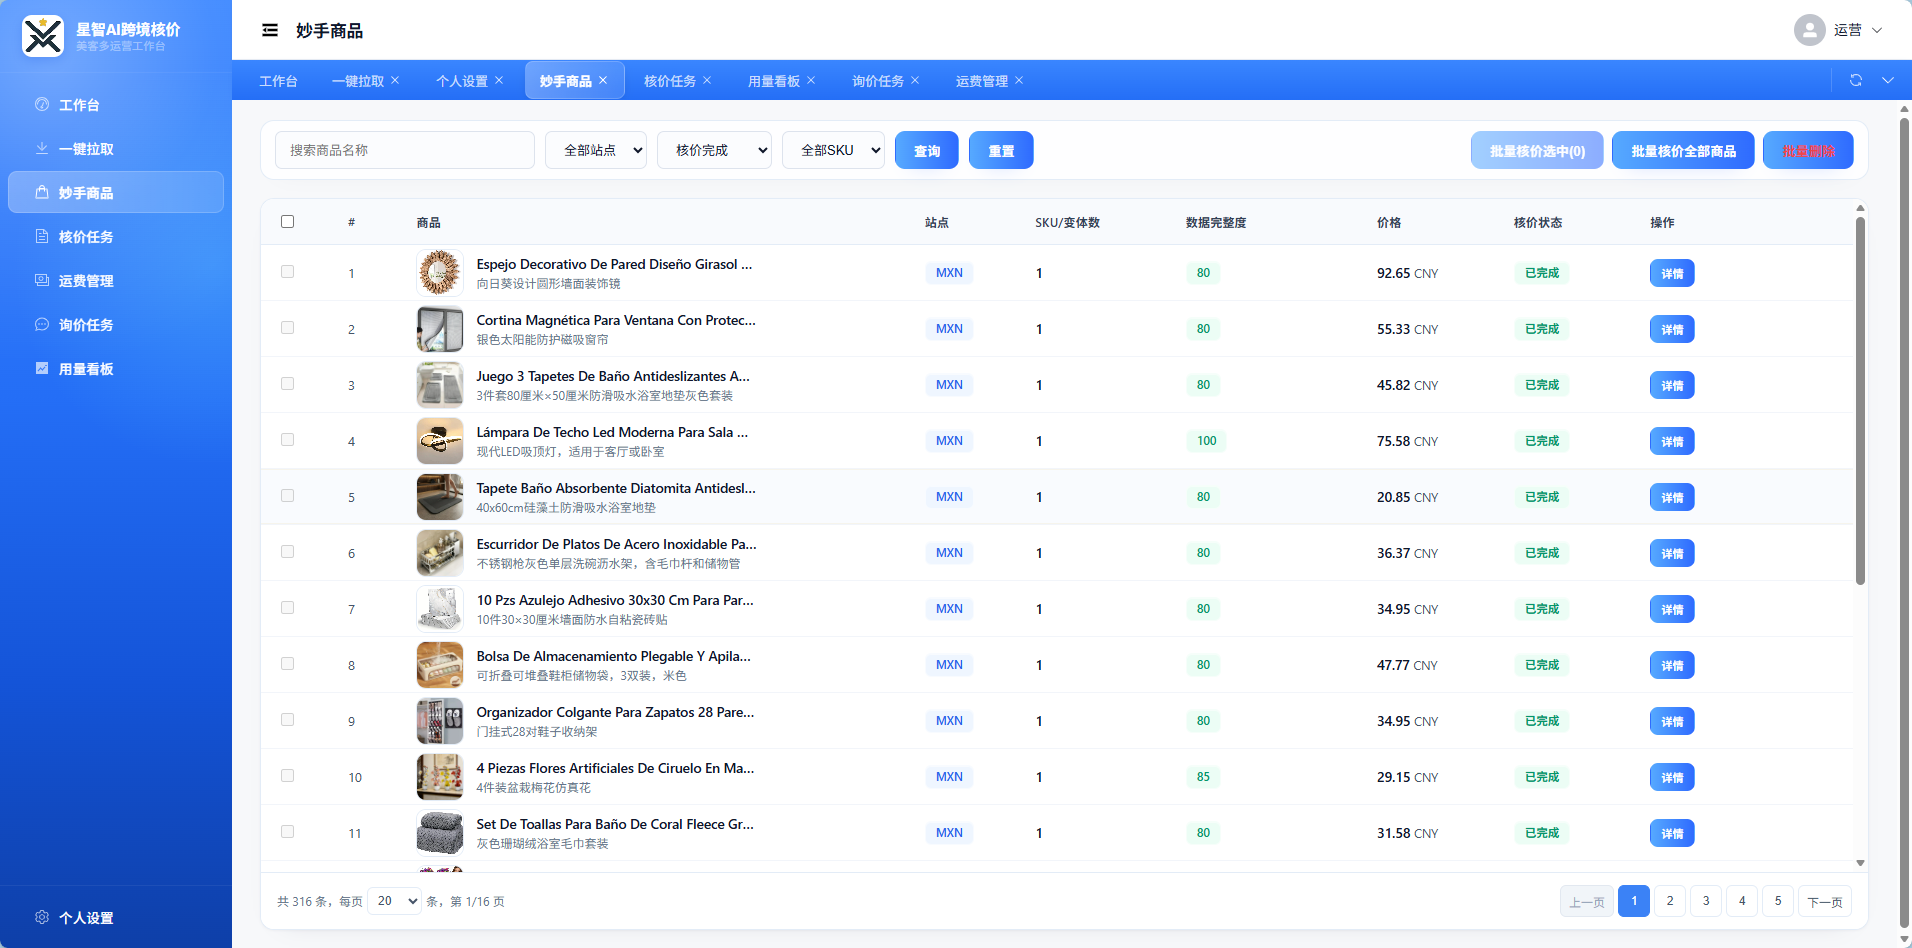This screenshot has height=948, width=1912.
Task: Click the table vertical scrollbar
Action: pyautogui.click(x=1860, y=400)
